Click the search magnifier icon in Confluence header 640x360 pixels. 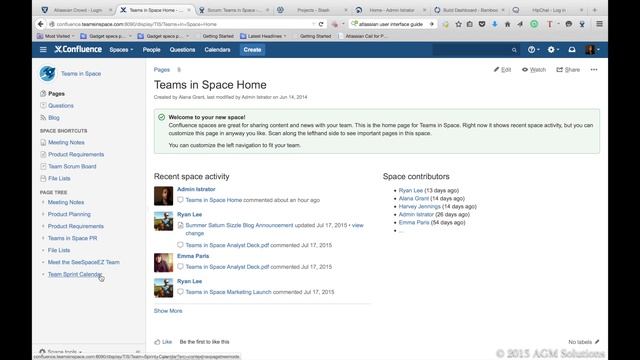[514, 50]
